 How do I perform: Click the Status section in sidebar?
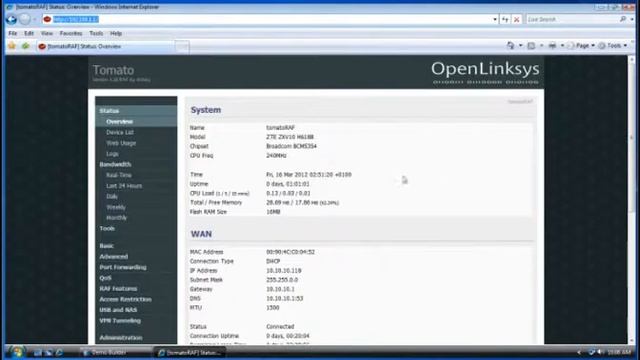(109, 111)
